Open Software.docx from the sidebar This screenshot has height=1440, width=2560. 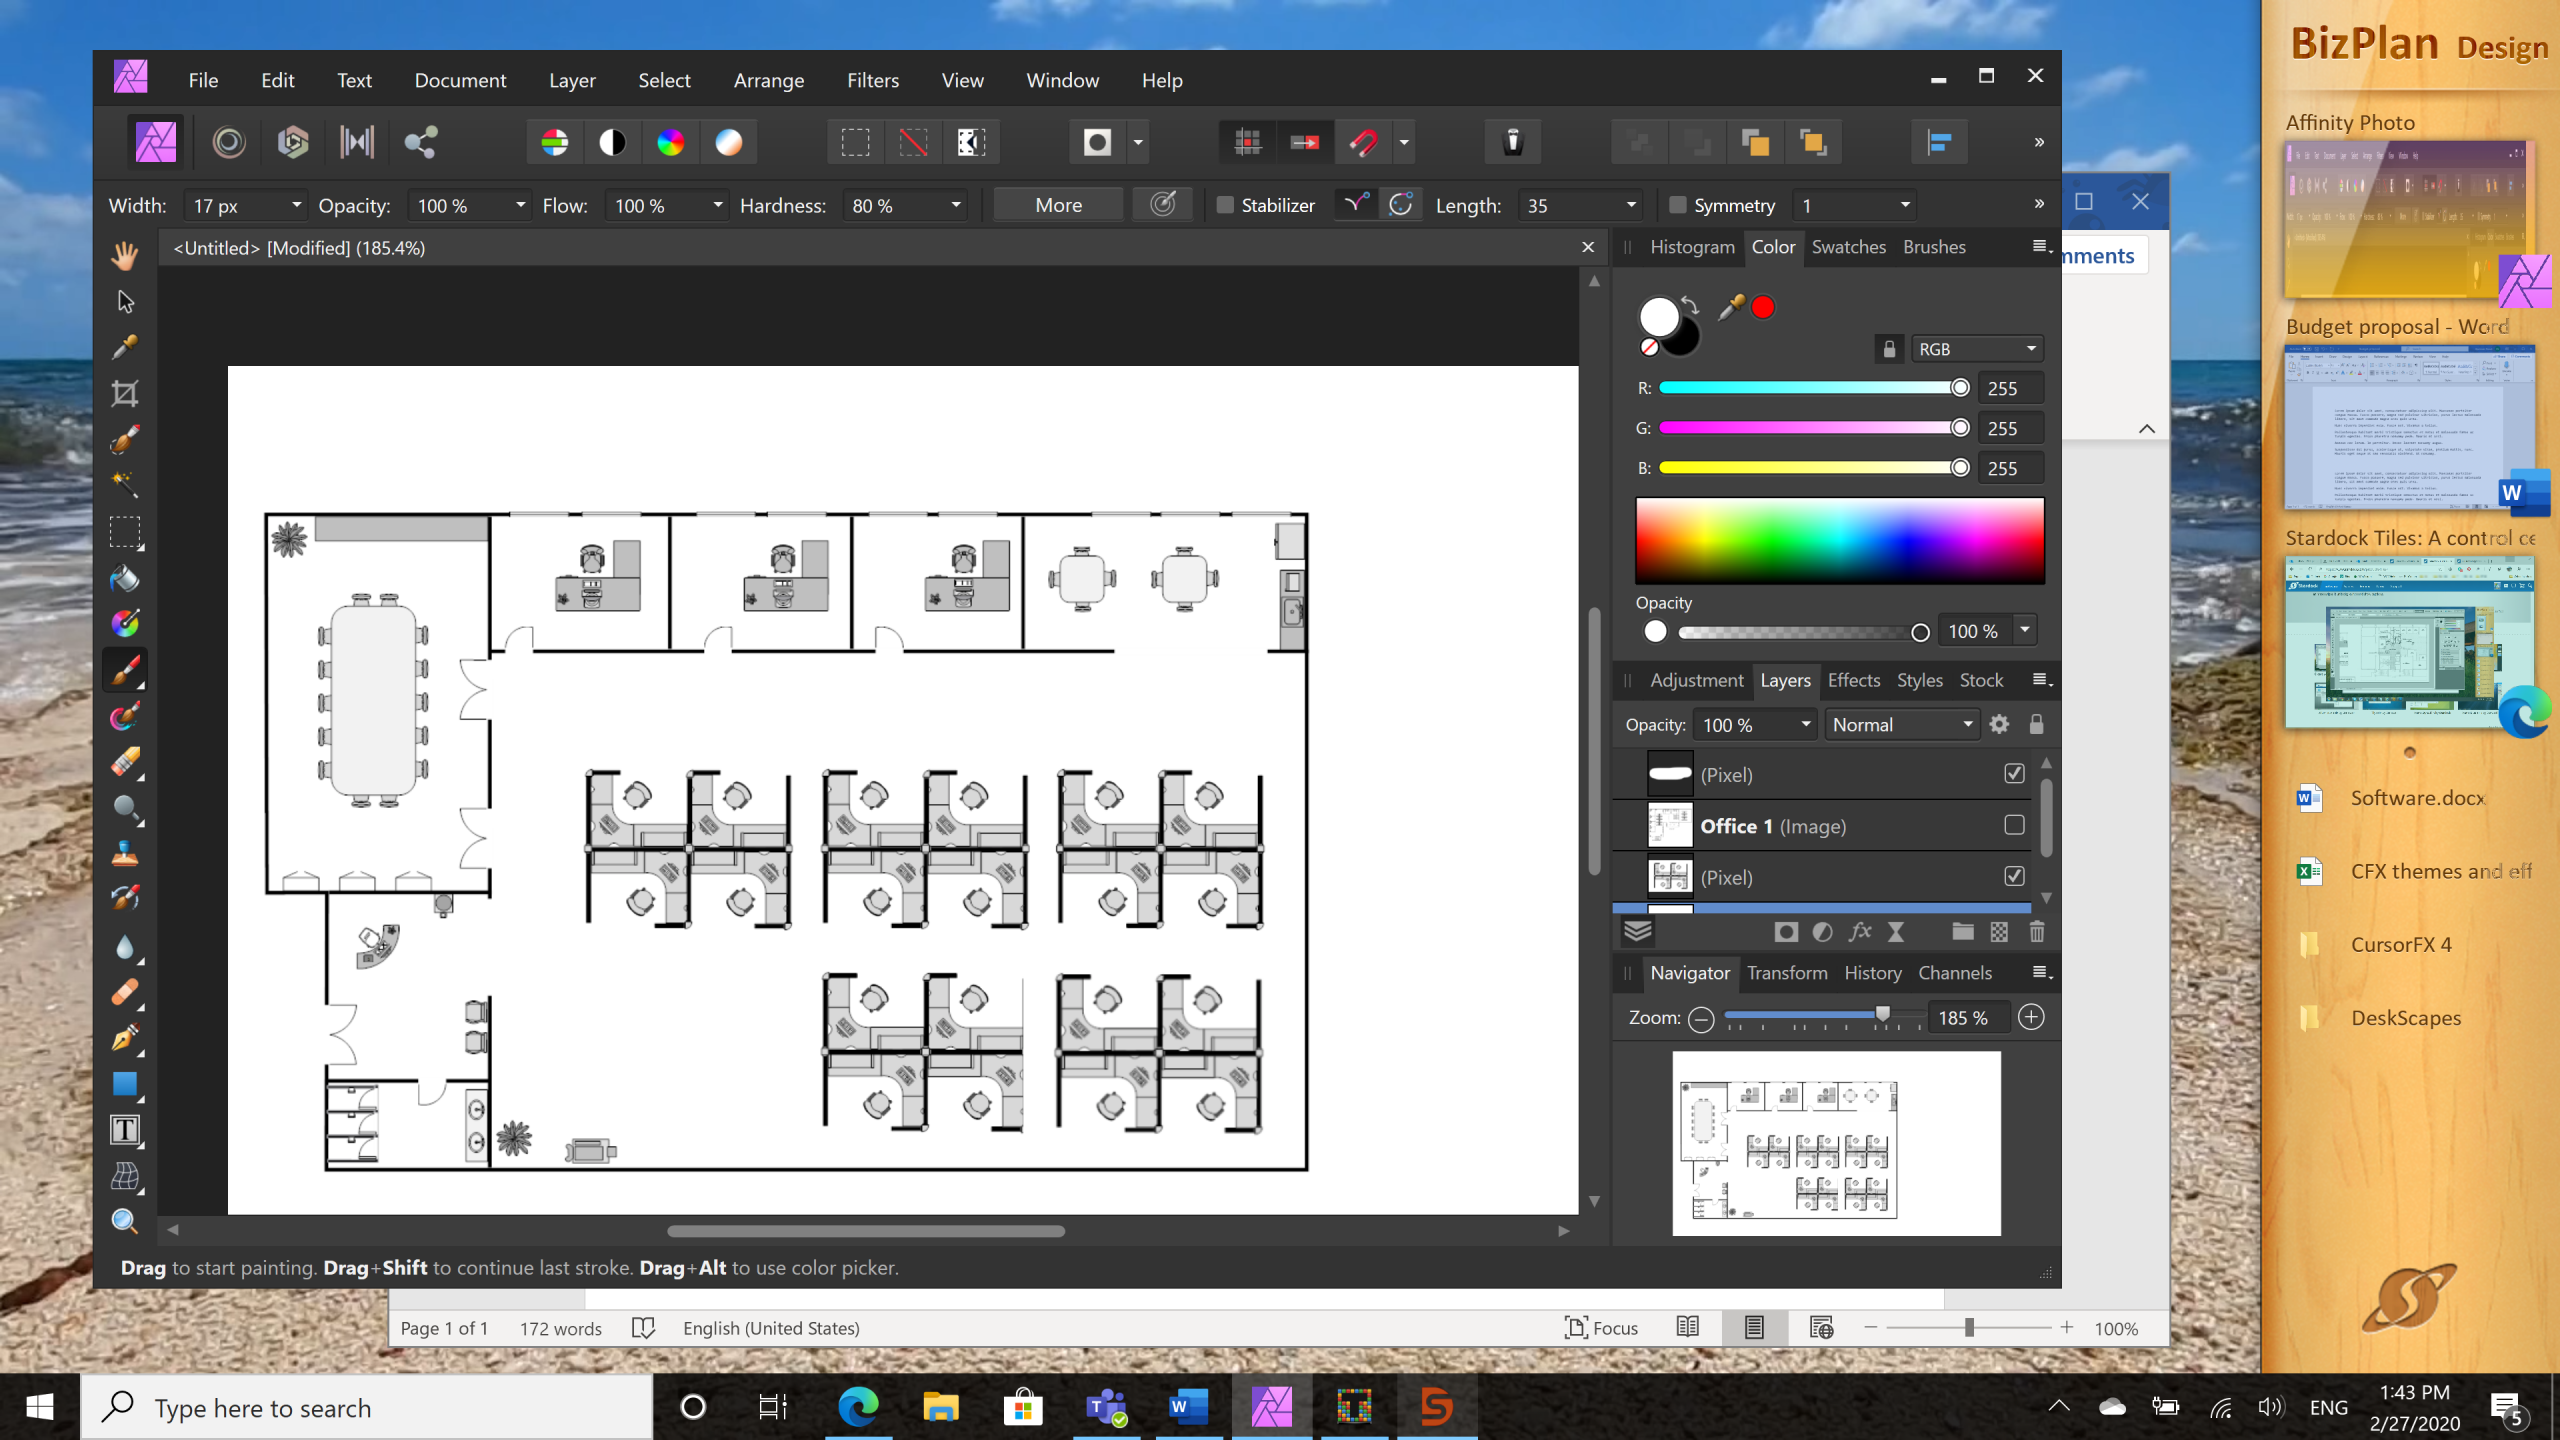[2416, 798]
